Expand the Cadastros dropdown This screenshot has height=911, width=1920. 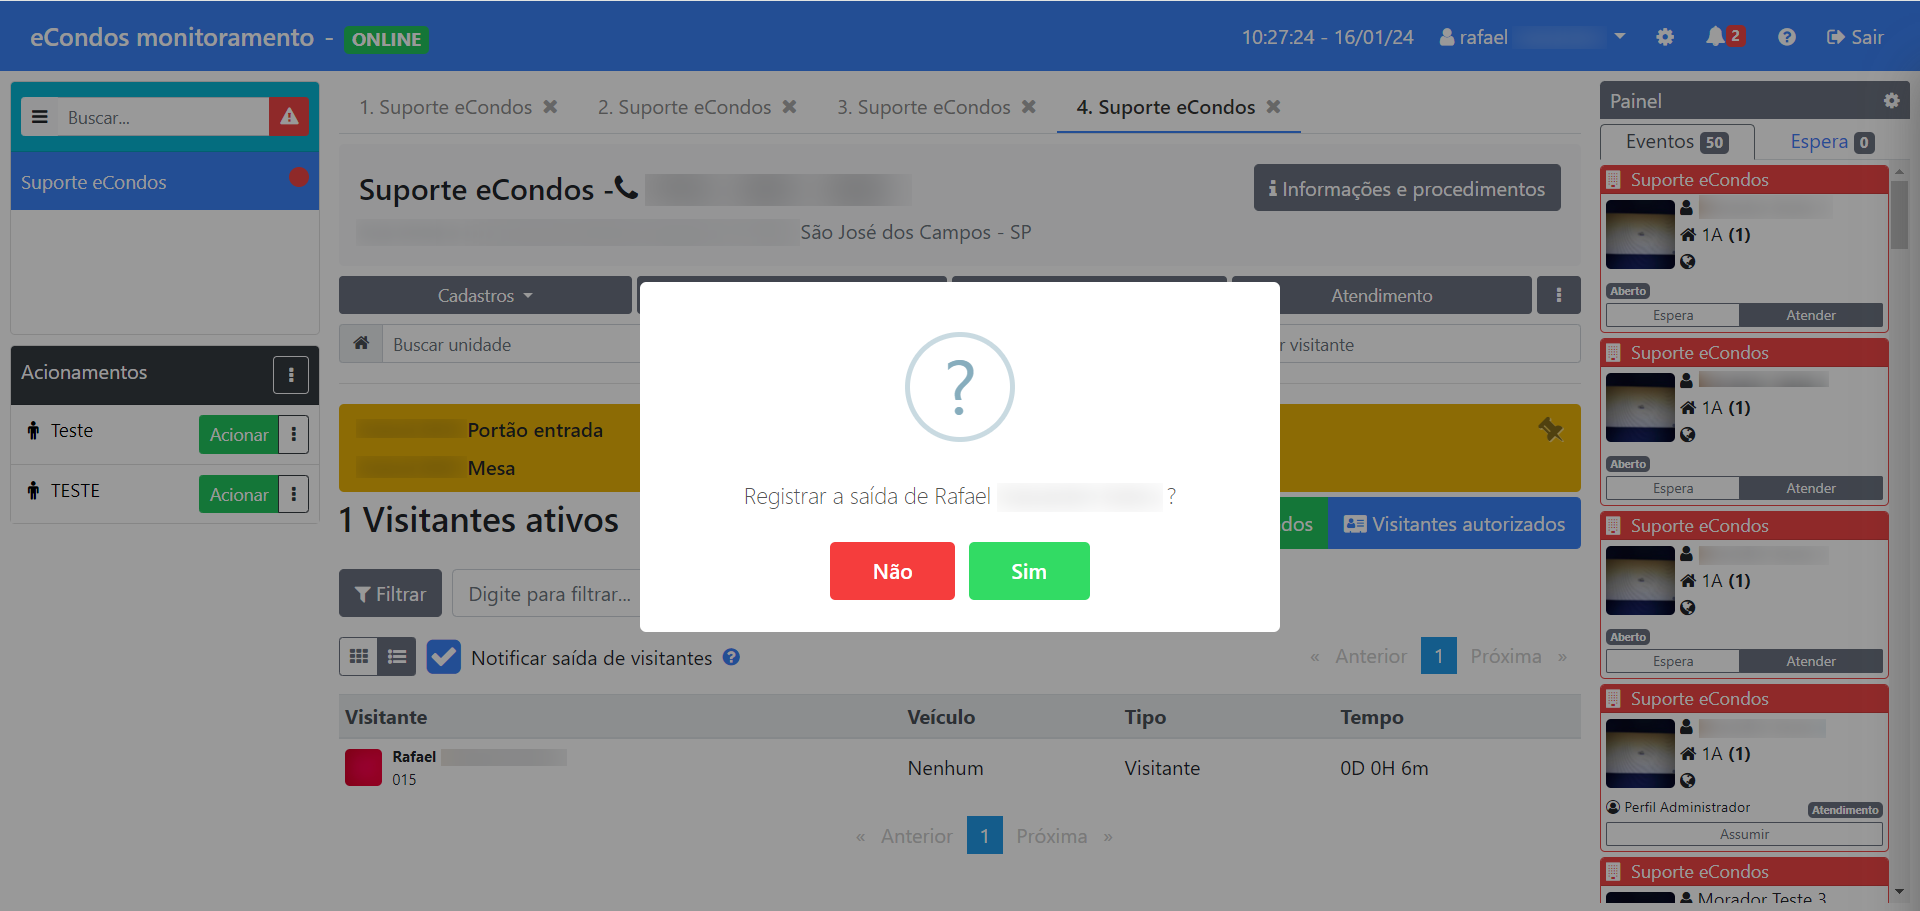tap(485, 295)
